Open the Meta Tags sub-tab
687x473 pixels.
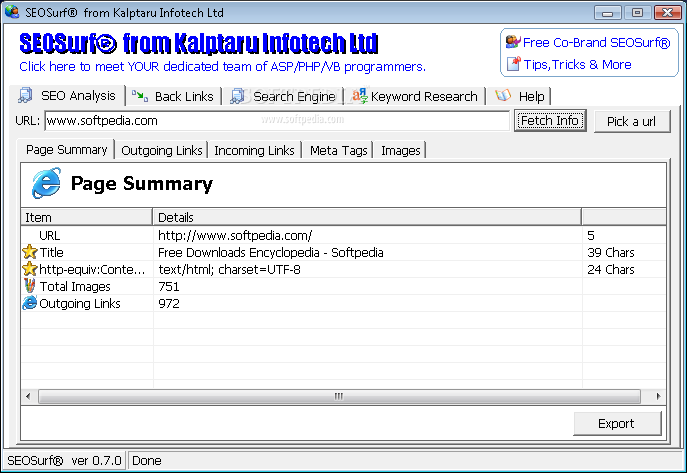pyautogui.click(x=338, y=150)
